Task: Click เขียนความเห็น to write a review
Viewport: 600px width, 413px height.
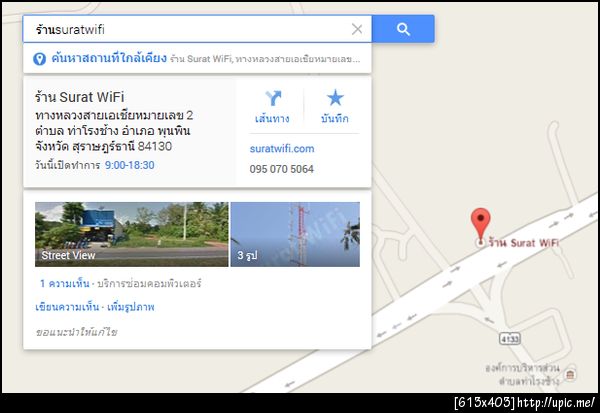Action: pos(67,307)
